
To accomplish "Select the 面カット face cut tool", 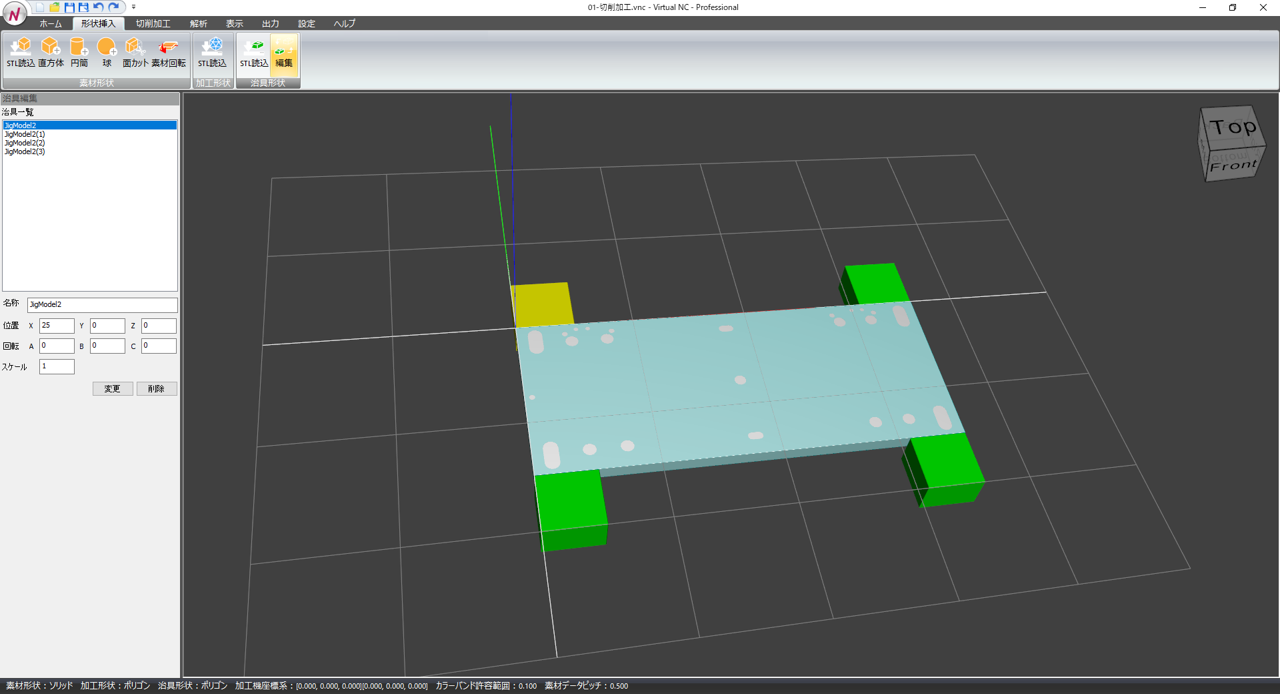I will [135, 53].
